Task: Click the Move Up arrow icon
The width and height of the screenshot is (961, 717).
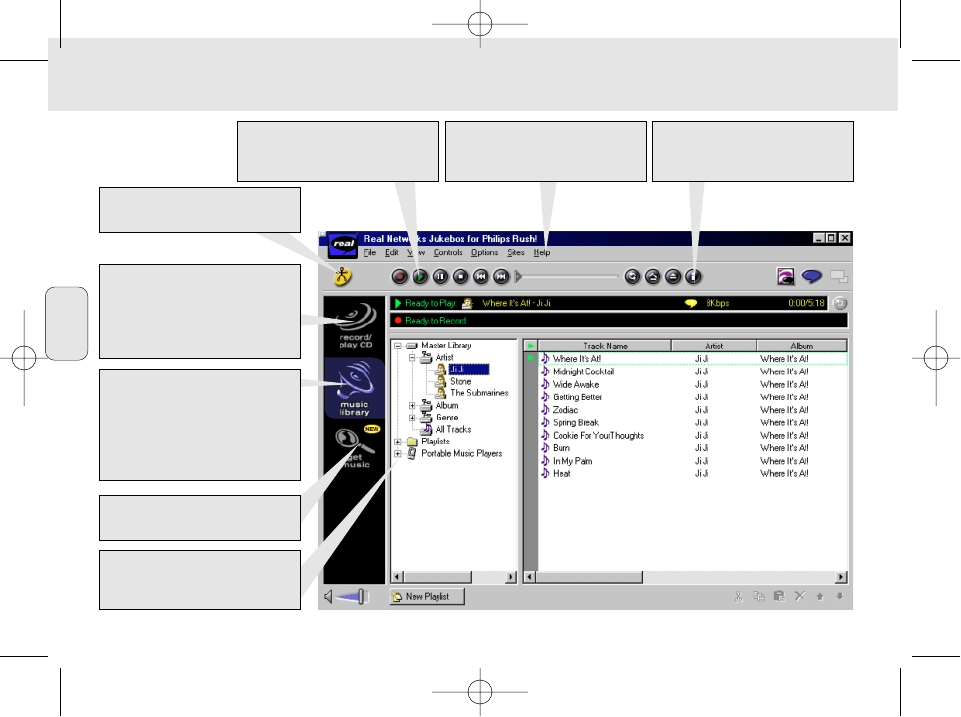Action: (819, 596)
